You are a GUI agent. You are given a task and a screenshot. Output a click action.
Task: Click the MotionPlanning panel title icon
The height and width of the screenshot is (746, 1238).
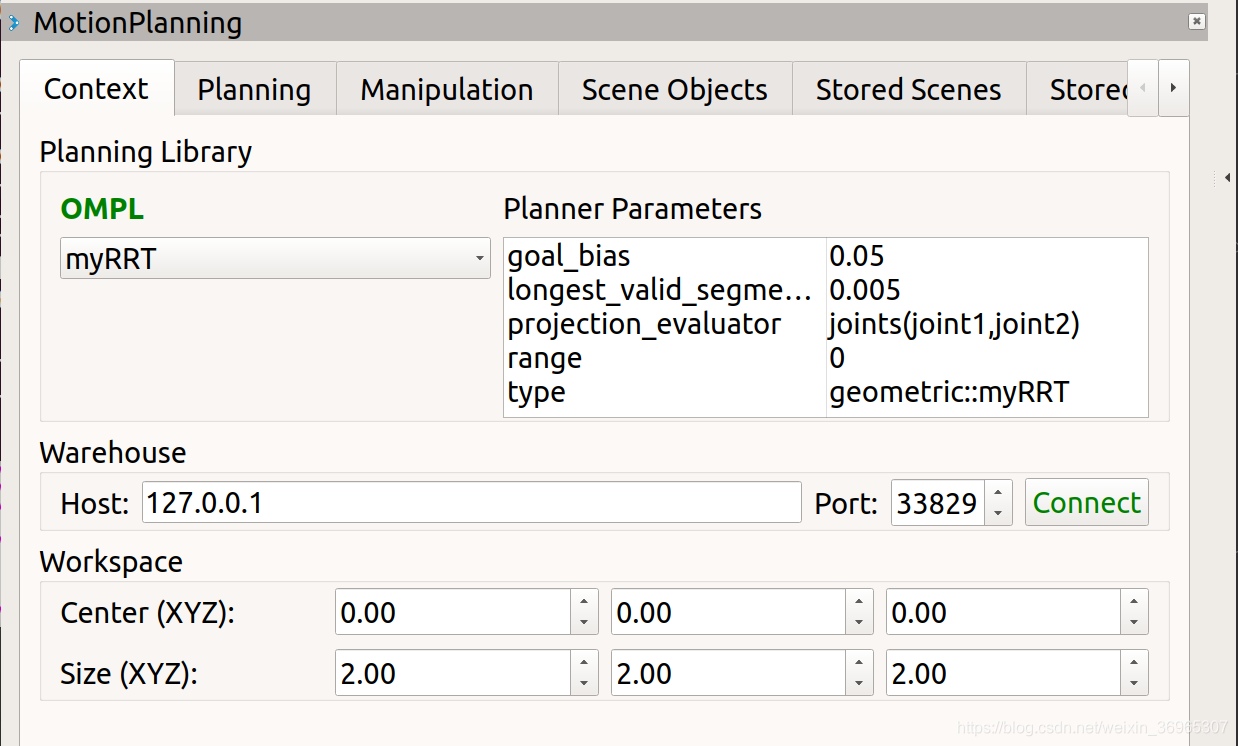click(x=13, y=22)
